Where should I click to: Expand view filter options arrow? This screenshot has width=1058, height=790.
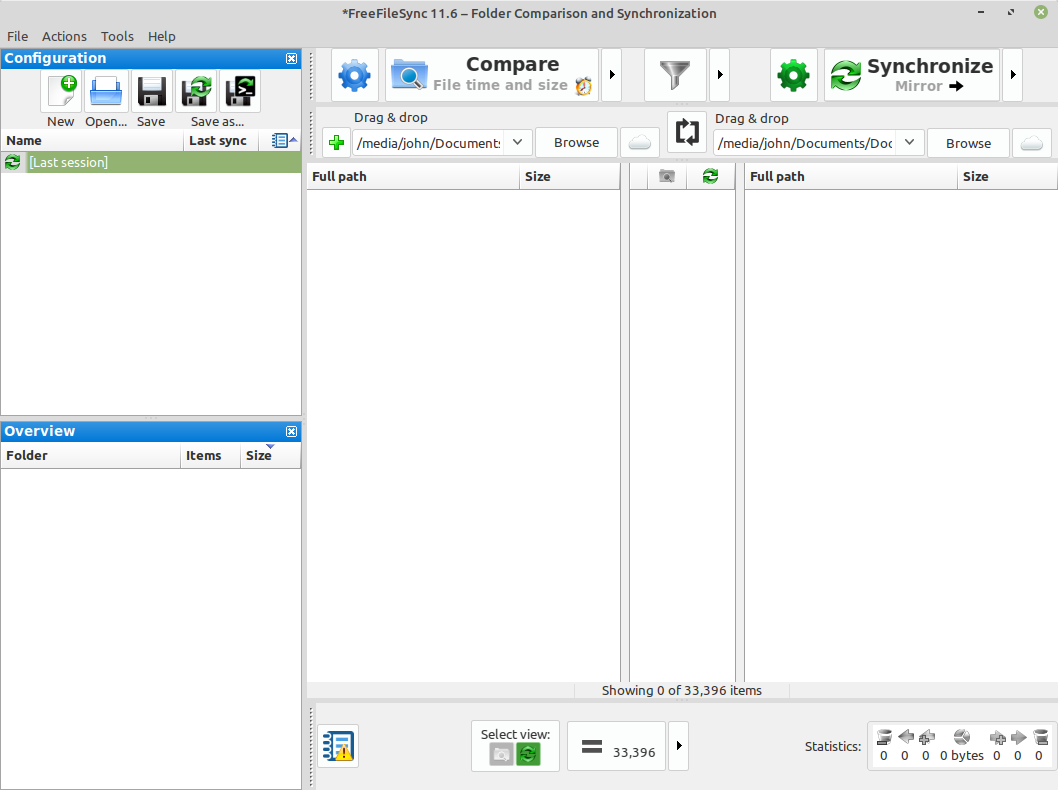(679, 746)
